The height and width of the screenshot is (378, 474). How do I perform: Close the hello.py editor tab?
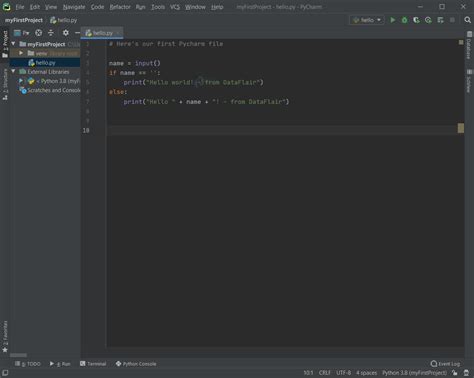(118, 33)
